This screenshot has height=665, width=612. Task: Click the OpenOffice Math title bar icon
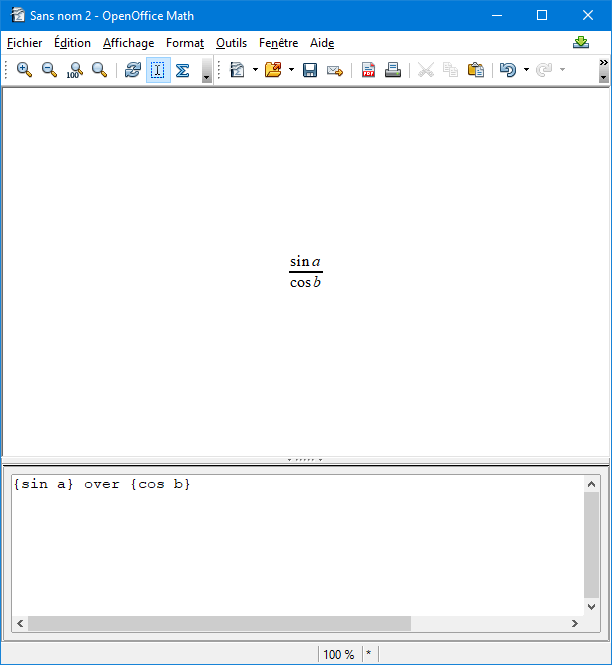point(18,15)
